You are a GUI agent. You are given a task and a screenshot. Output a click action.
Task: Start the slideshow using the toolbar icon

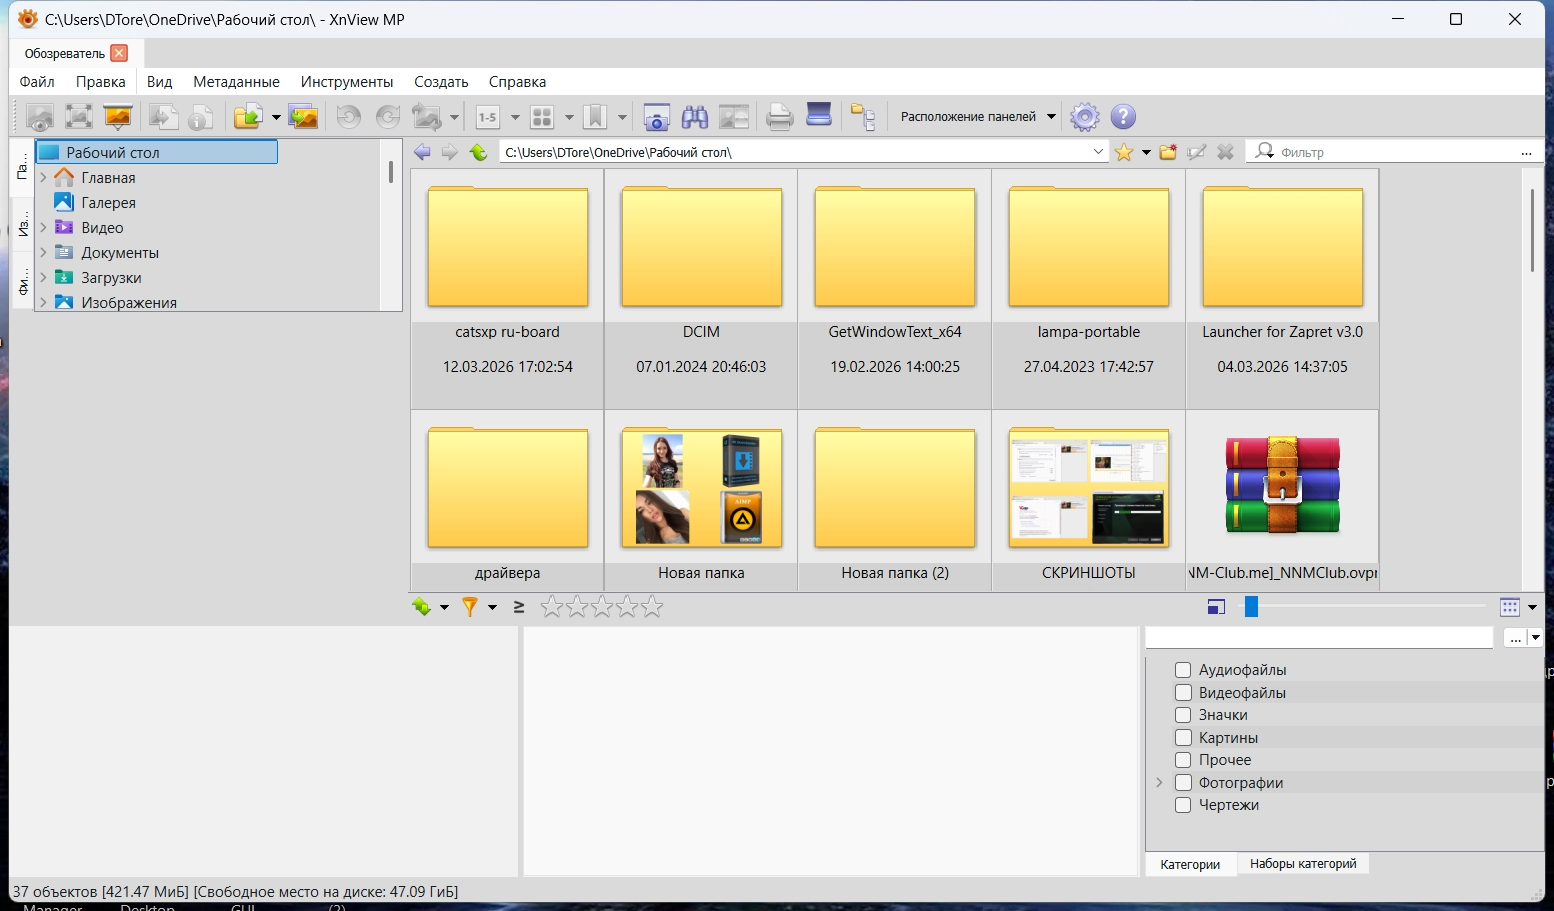click(x=118, y=117)
